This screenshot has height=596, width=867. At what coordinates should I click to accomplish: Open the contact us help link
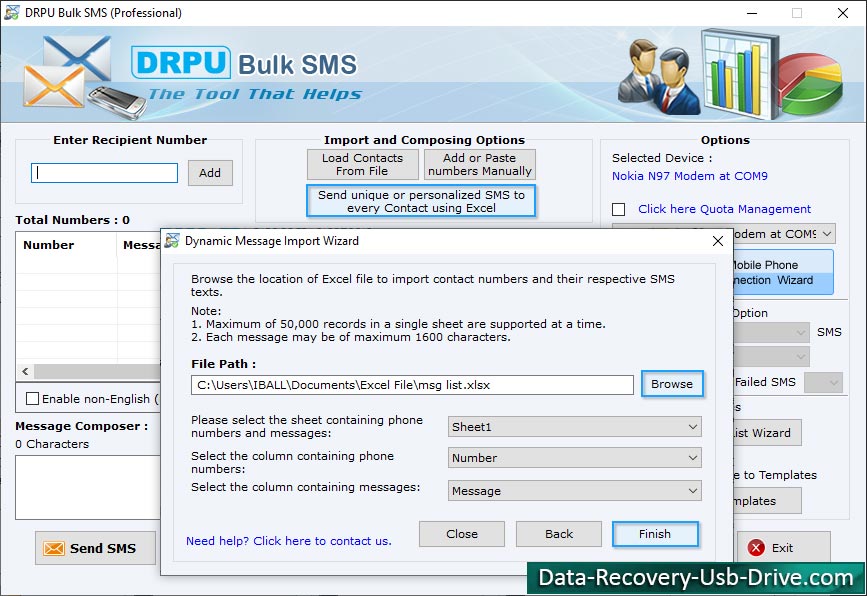(289, 541)
